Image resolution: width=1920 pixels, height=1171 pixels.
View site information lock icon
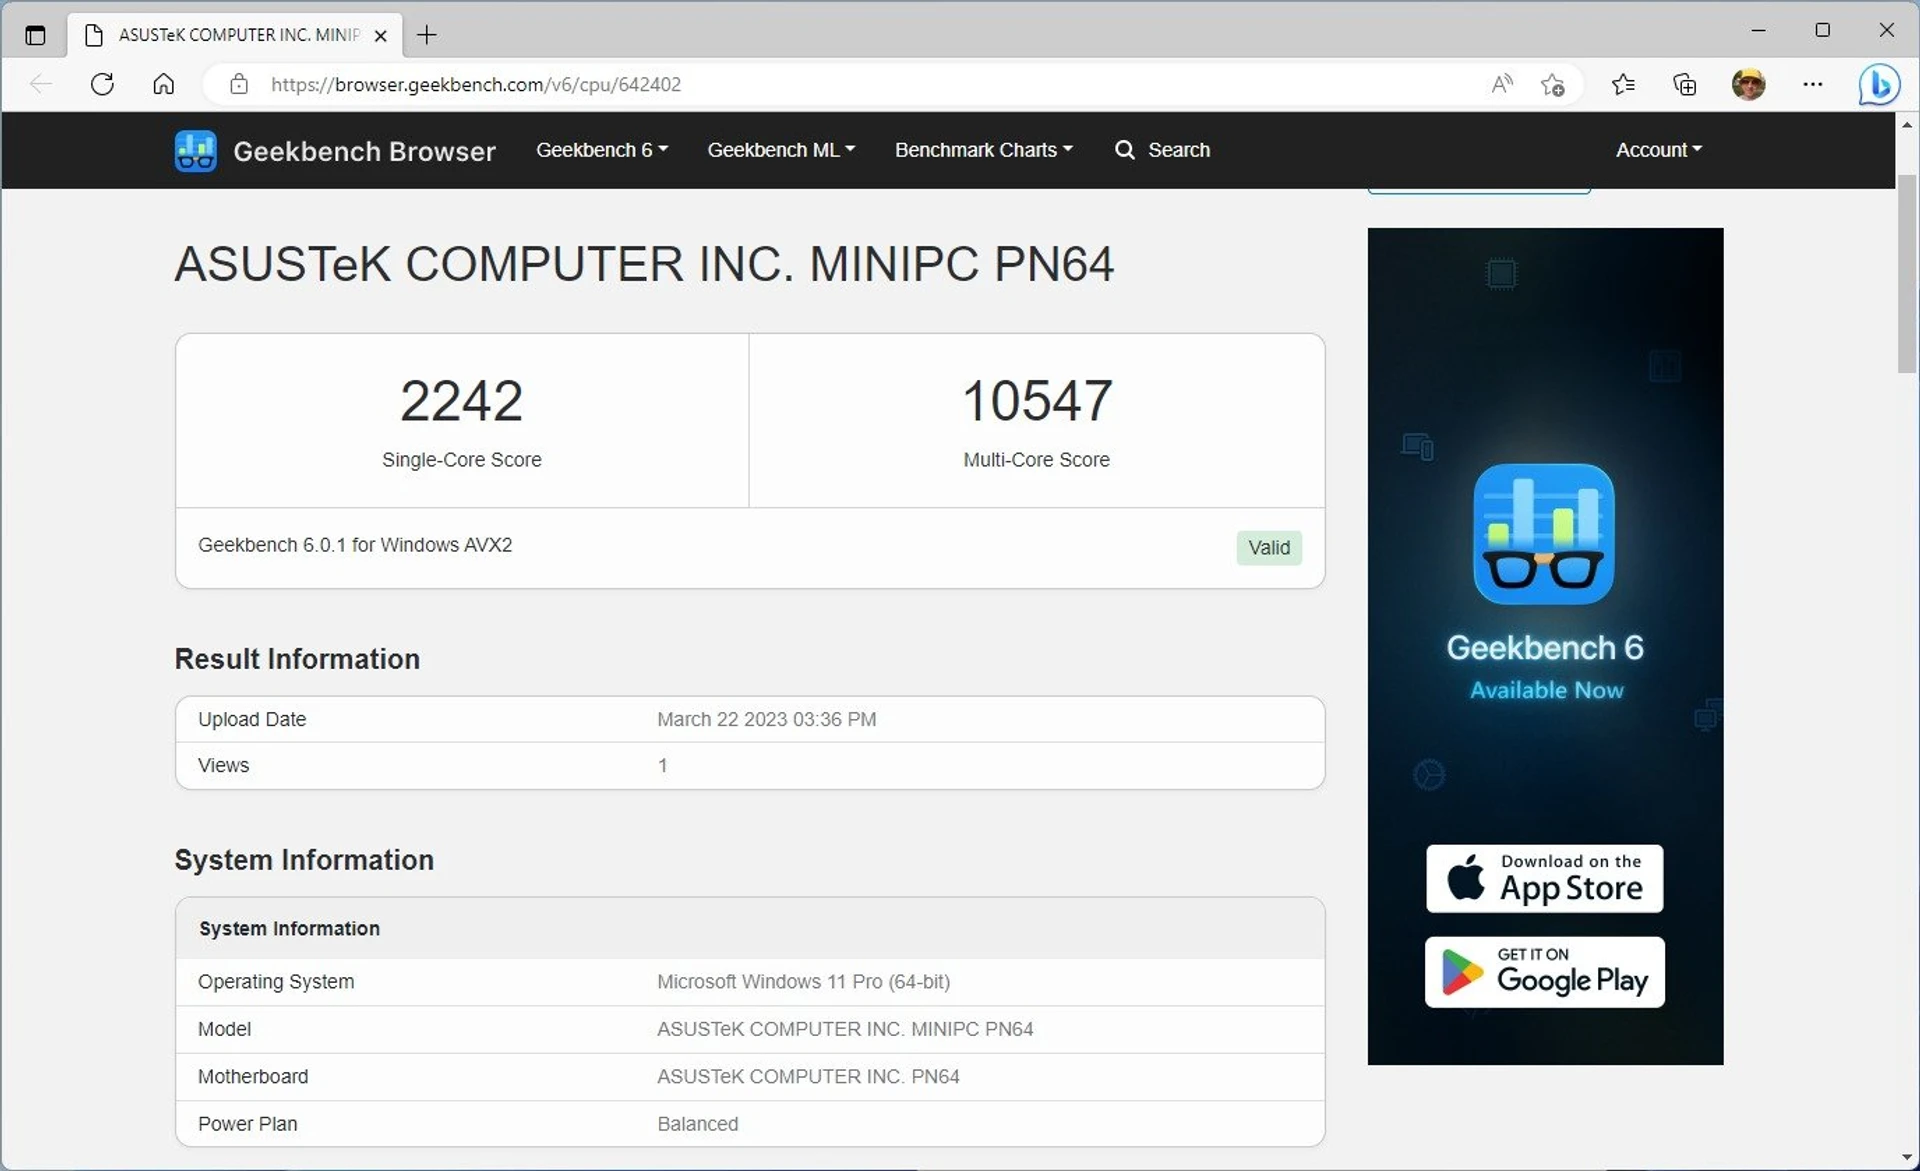click(x=239, y=84)
